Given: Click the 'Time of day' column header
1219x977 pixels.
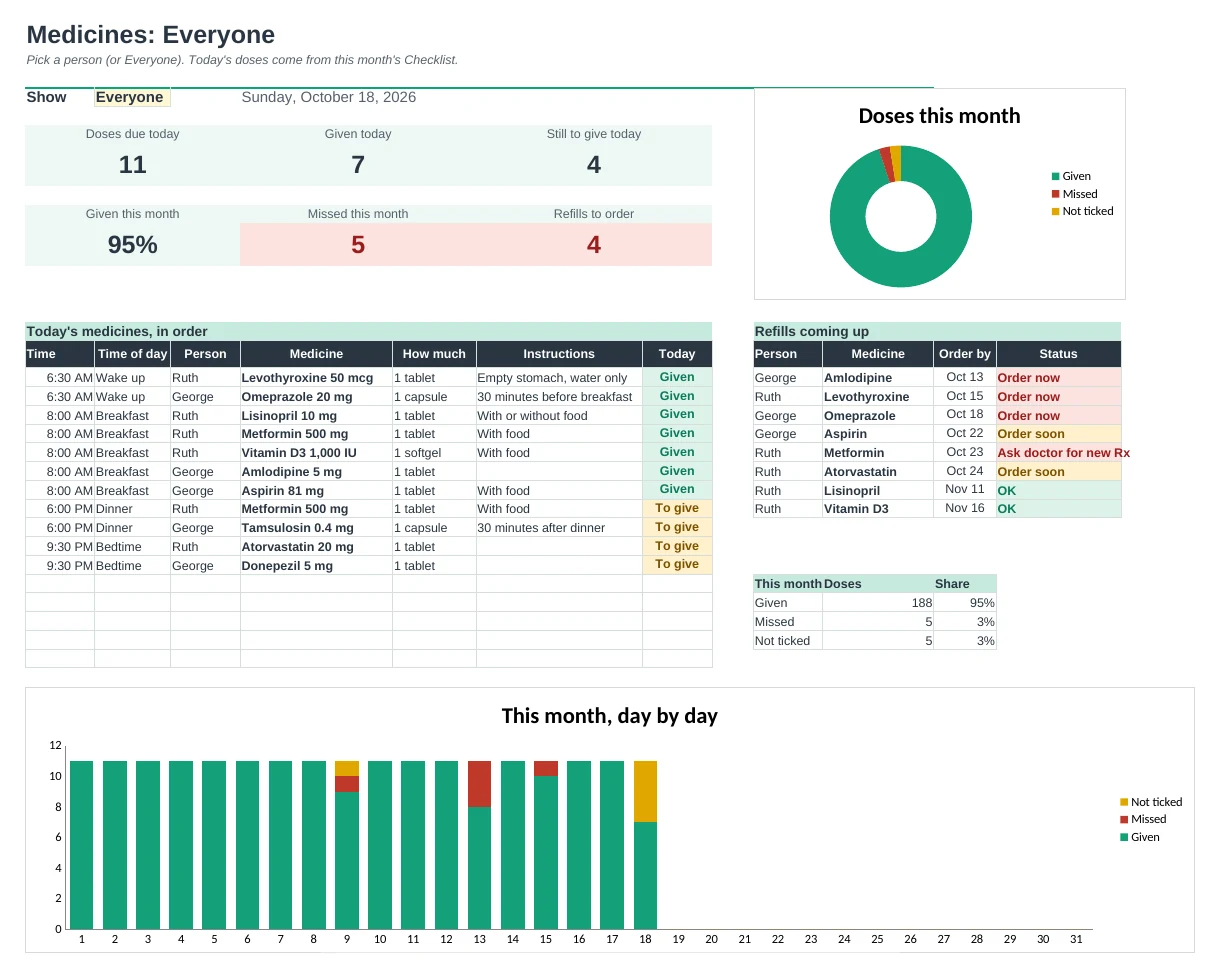Looking at the screenshot, I should 132,354.
